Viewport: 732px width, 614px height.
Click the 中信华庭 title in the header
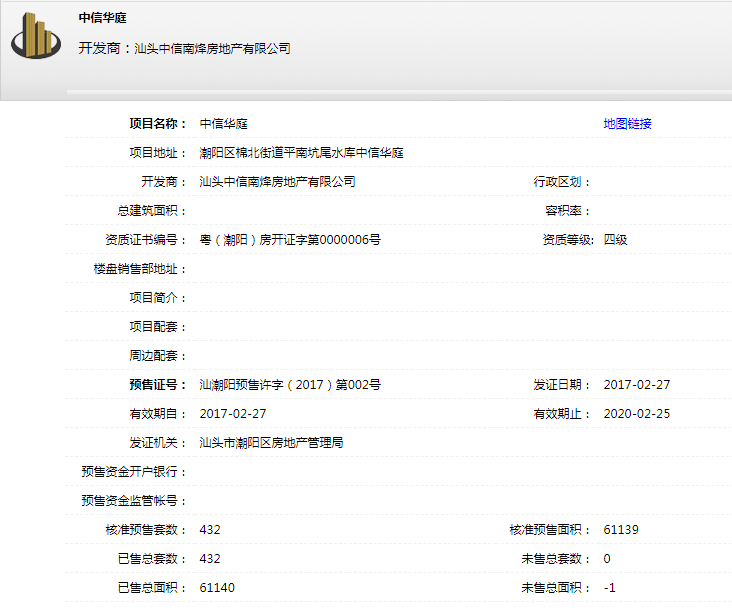click(x=103, y=18)
